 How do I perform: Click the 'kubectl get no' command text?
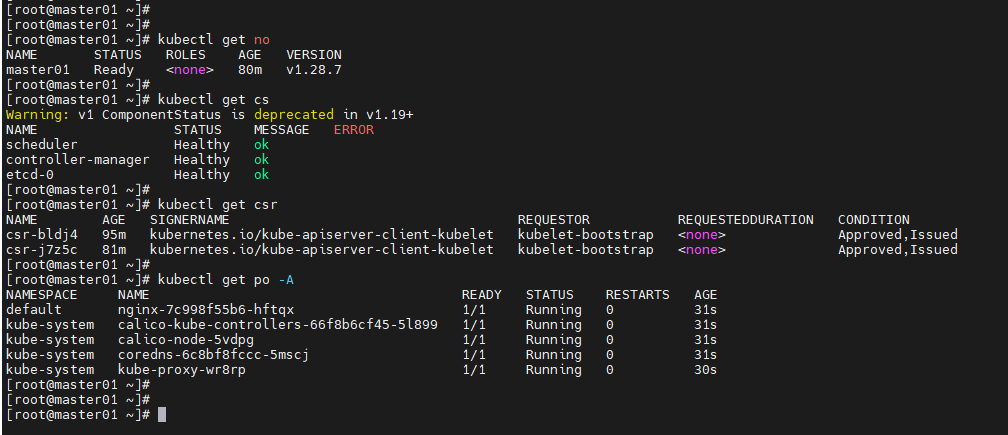pos(213,40)
